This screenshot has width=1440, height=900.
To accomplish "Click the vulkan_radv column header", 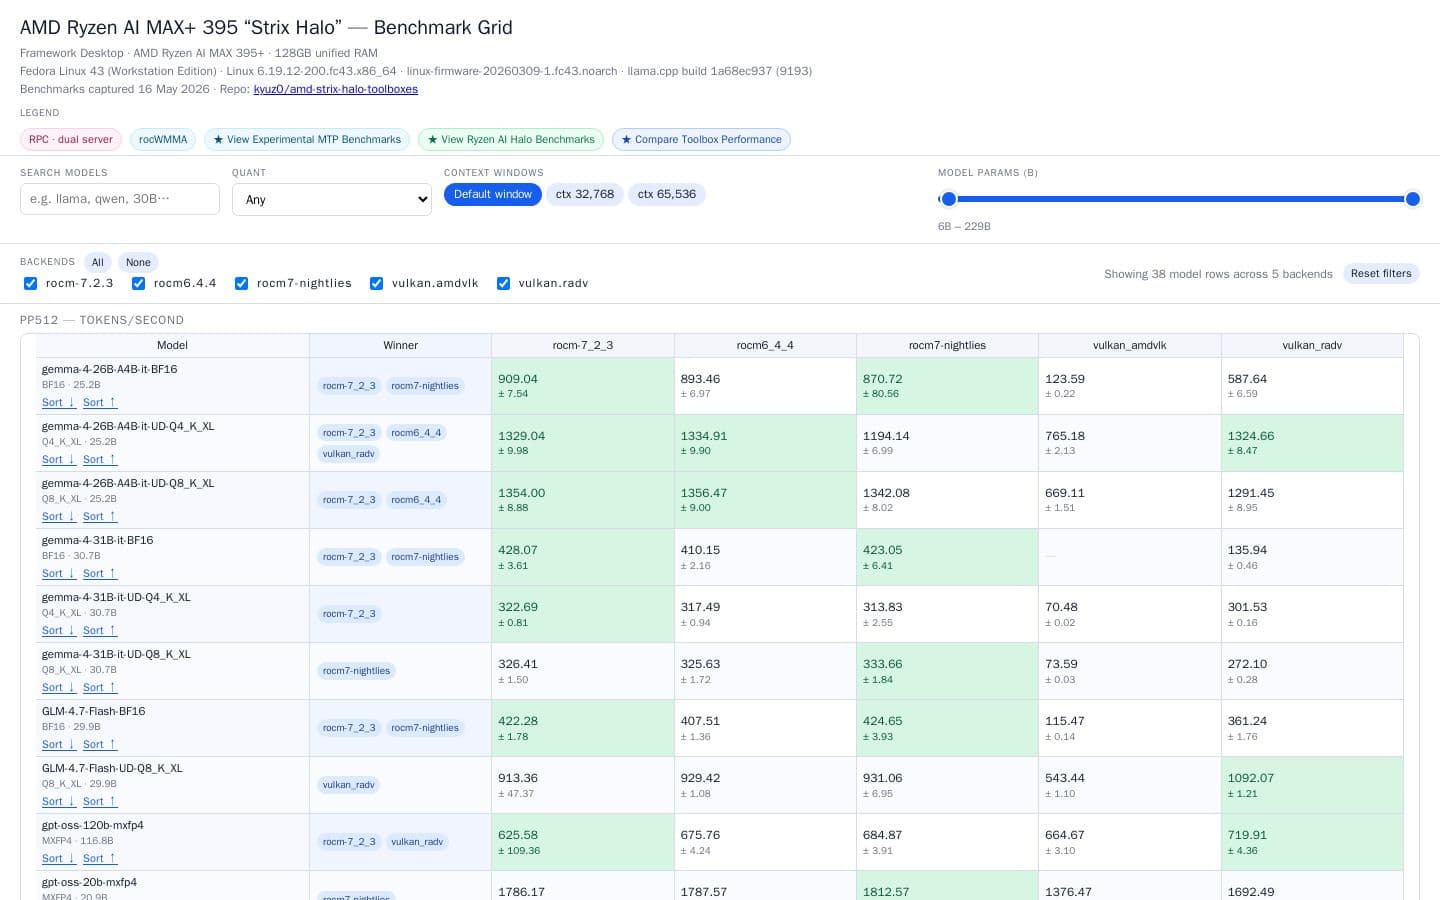I will point(1312,345).
